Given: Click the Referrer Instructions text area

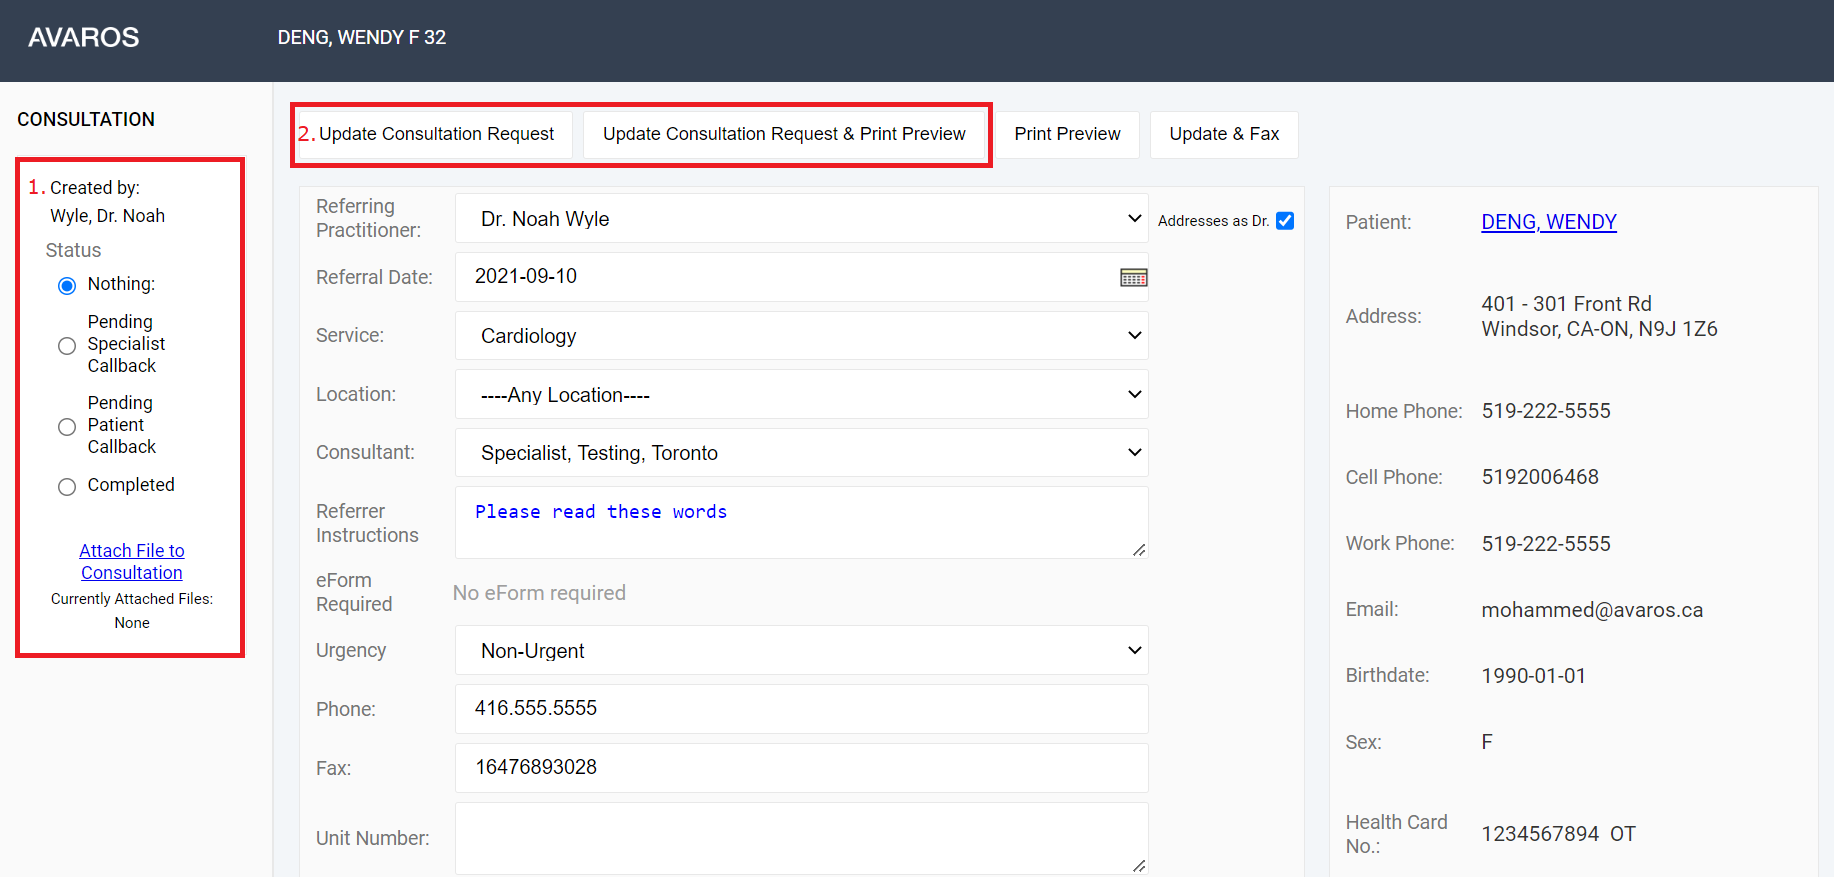Looking at the screenshot, I should click(x=801, y=522).
